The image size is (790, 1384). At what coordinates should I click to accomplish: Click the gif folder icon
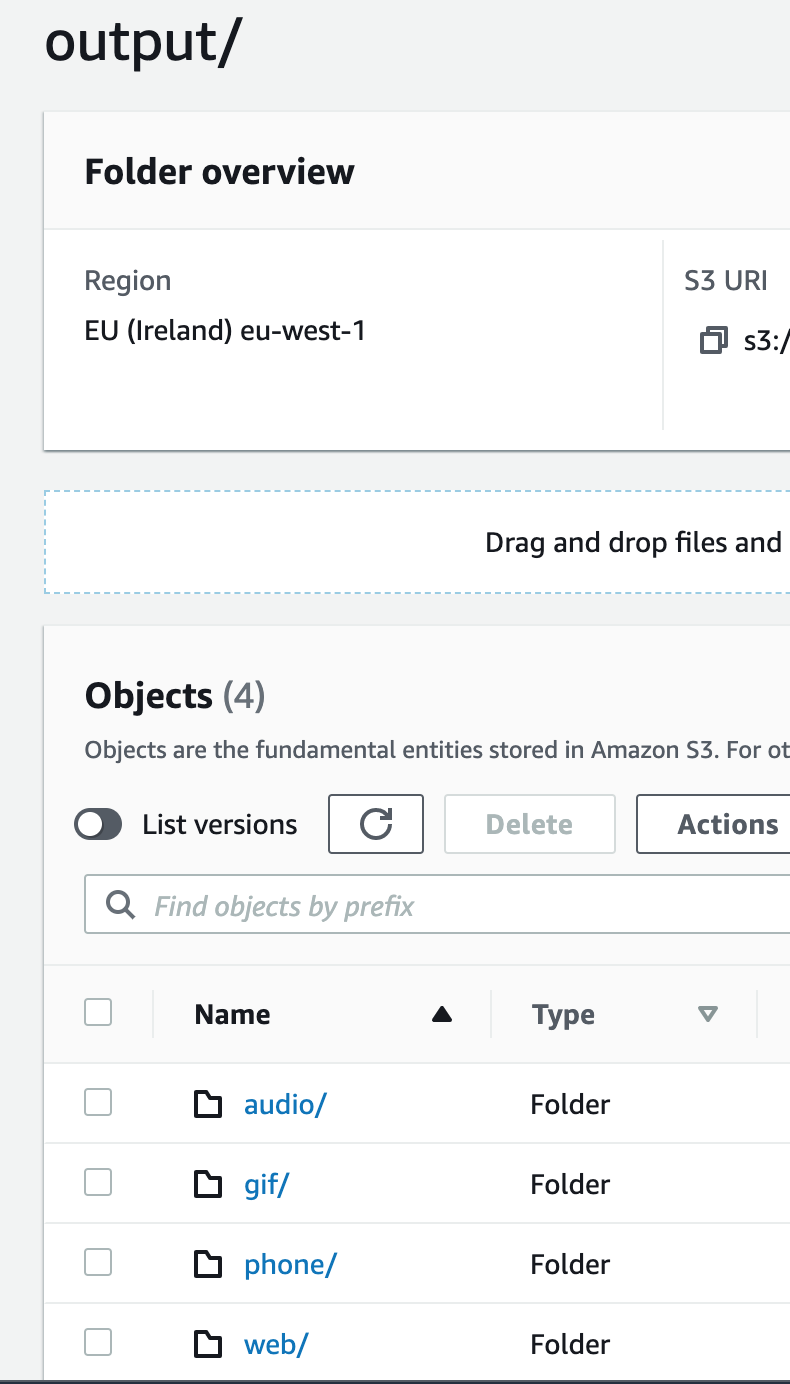[207, 1184]
